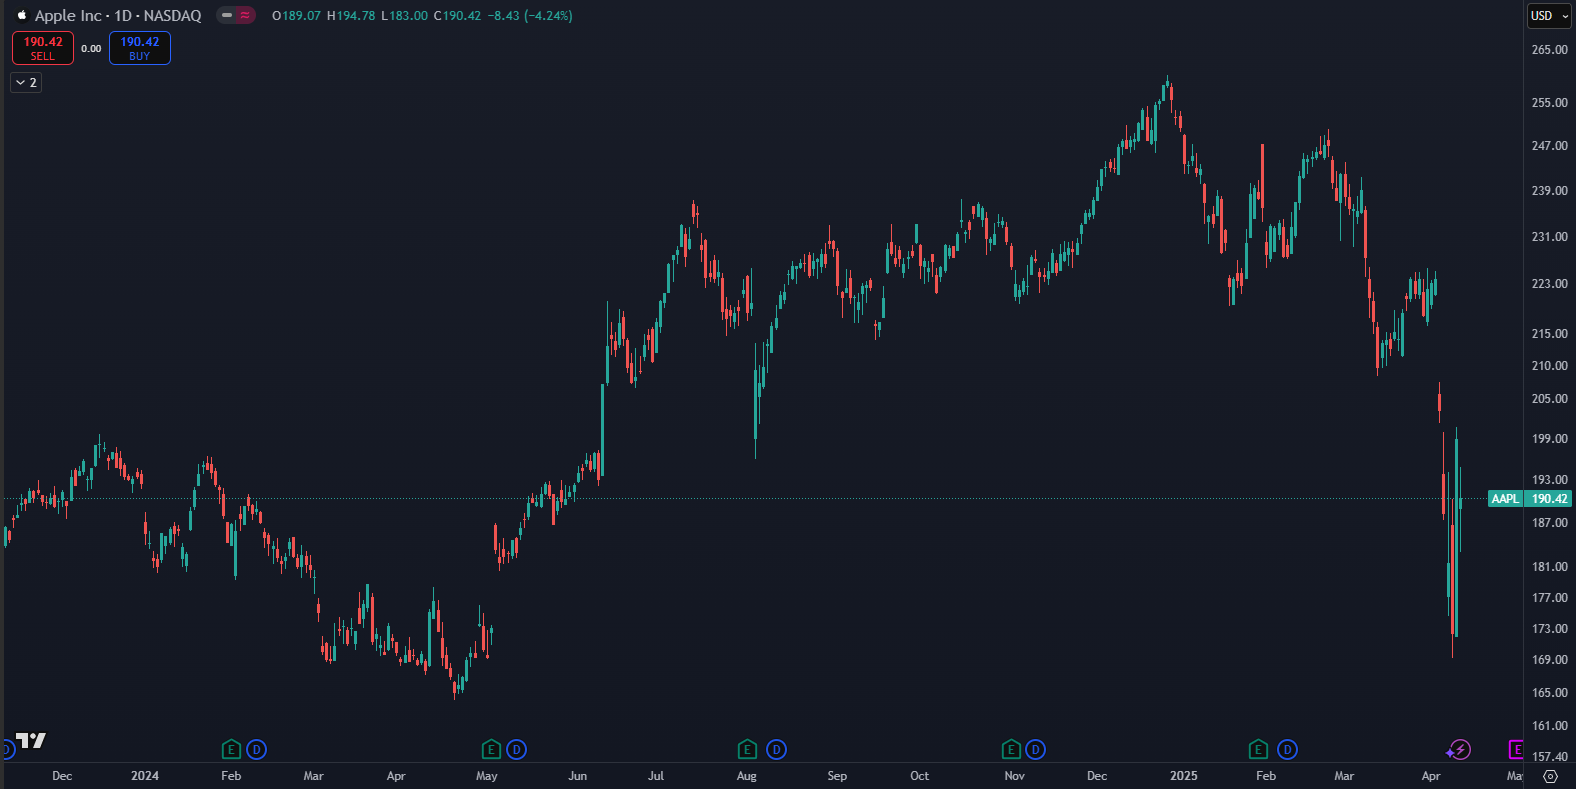Click the May 2024 dividend D marker
The width and height of the screenshot is (1576, 789).
tap(516, 749)
